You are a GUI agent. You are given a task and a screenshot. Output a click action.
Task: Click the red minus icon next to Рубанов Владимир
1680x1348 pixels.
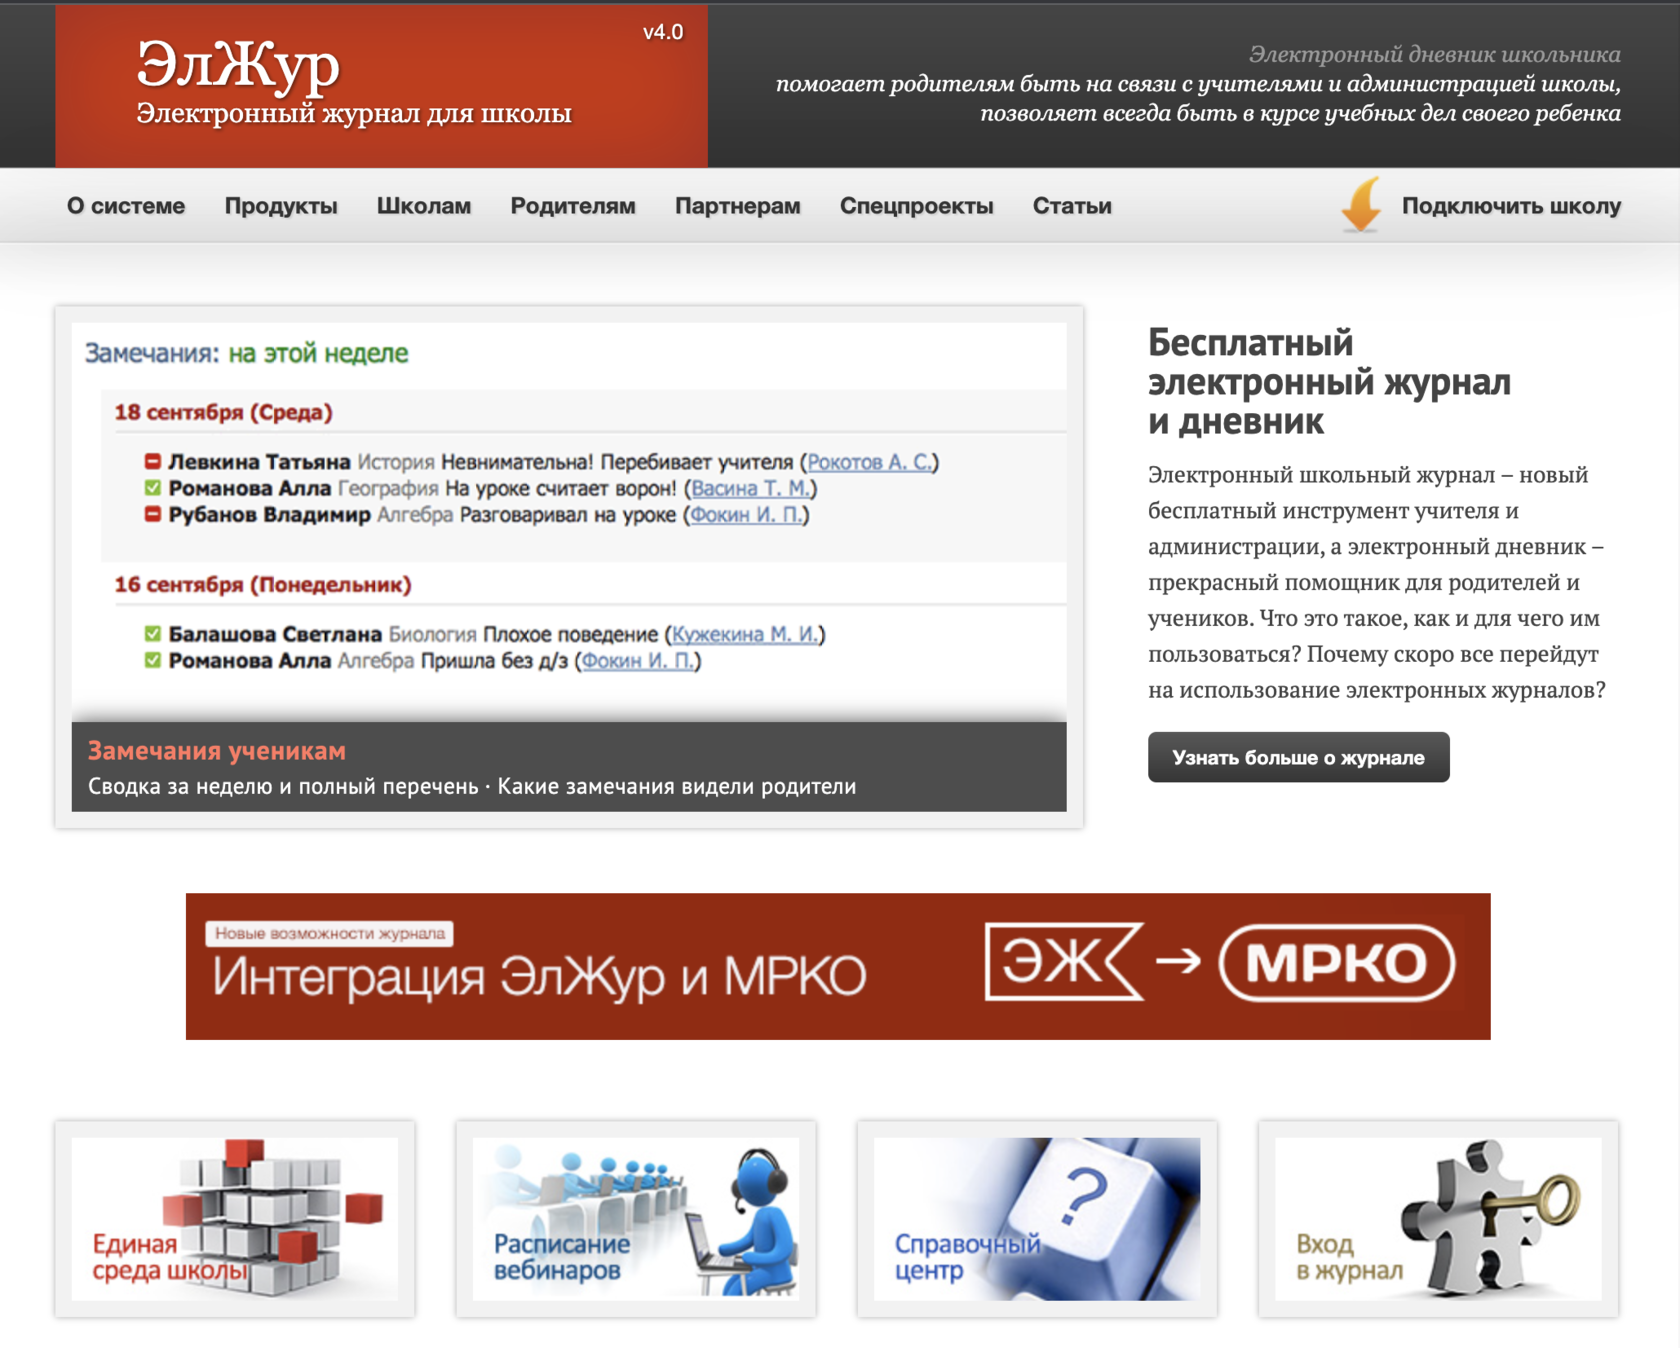point(152,514)
